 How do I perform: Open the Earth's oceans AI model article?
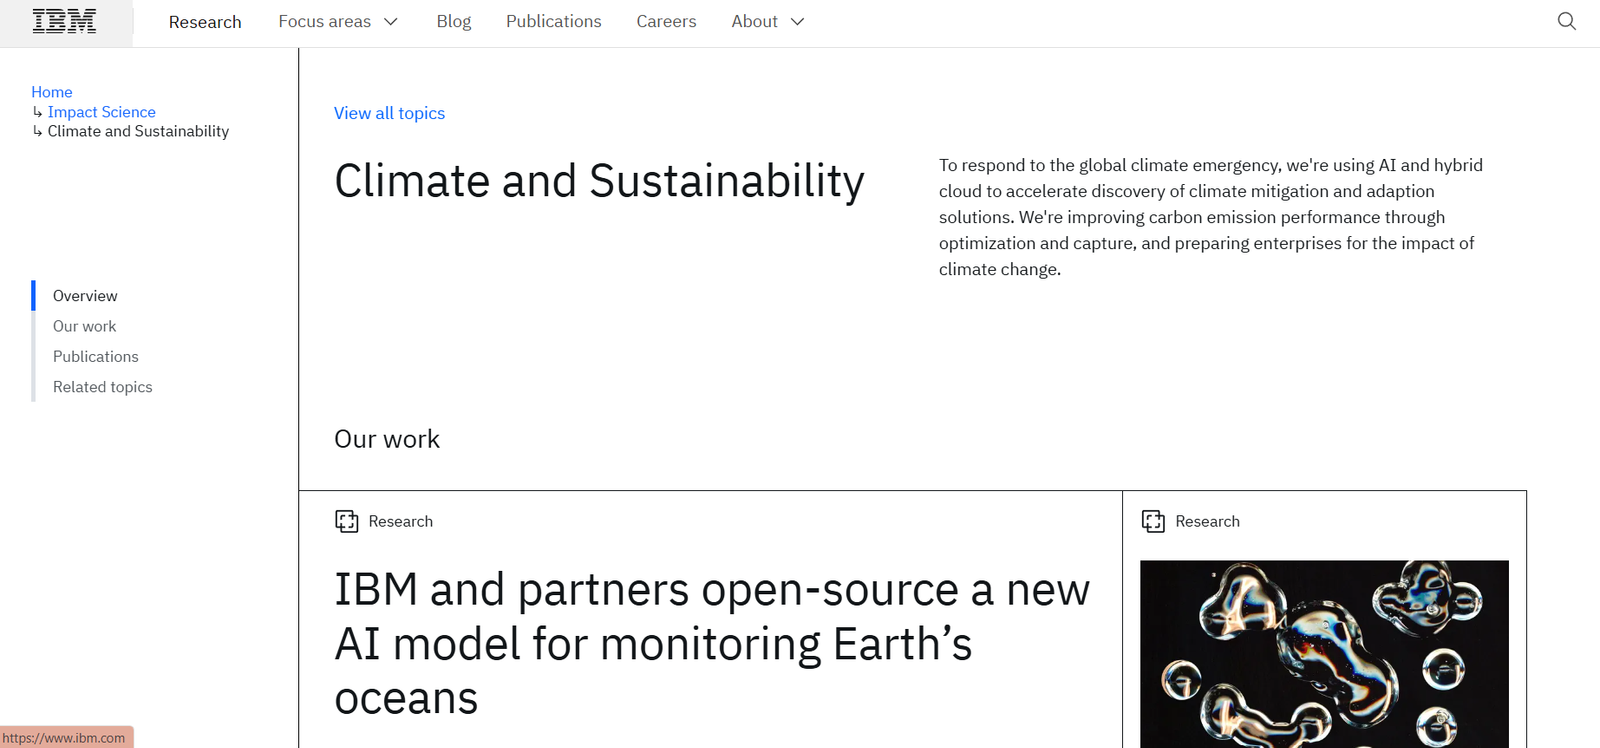[711, 643]
